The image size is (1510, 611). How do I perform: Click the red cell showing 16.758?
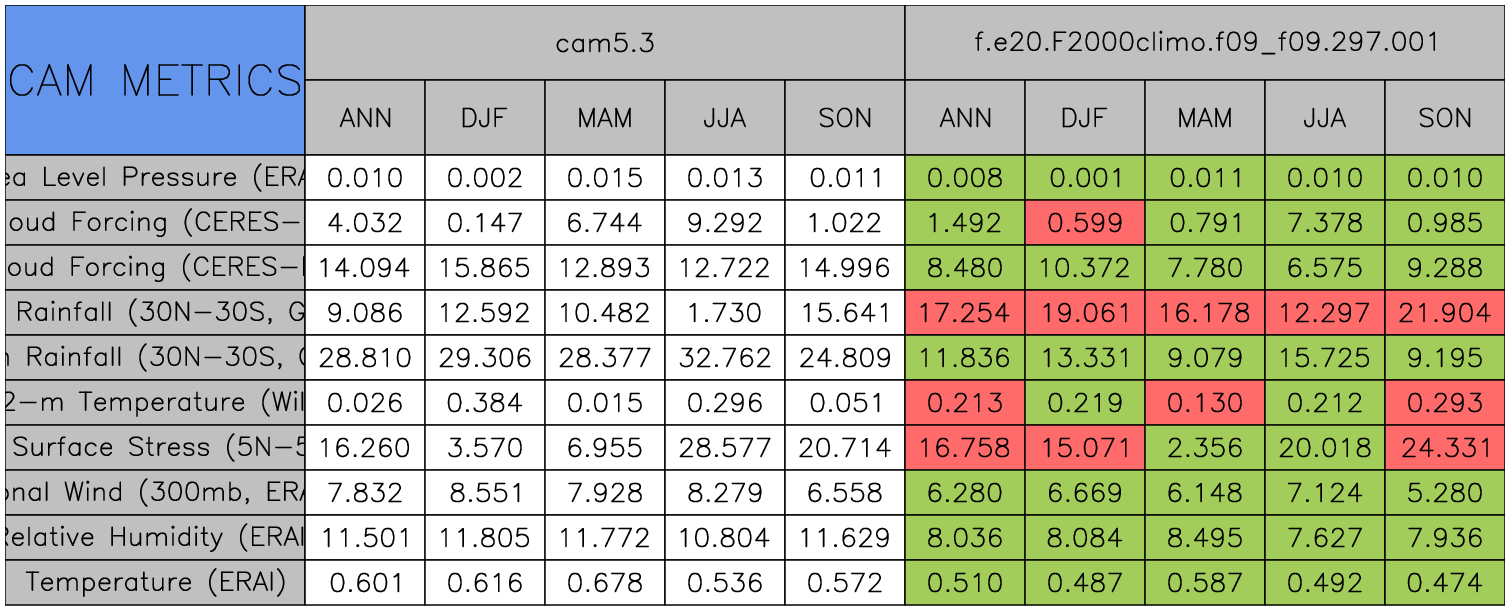coord(965,447)
